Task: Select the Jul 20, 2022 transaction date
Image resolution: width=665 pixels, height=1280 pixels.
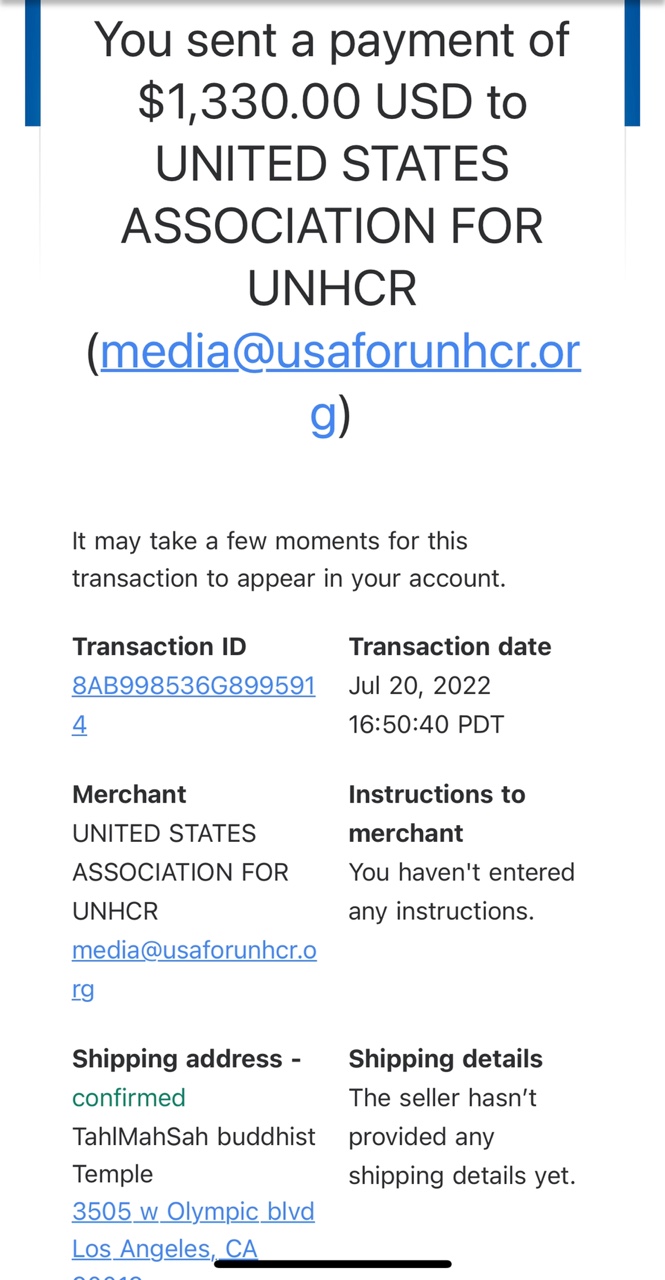Action: pos(420,686)
